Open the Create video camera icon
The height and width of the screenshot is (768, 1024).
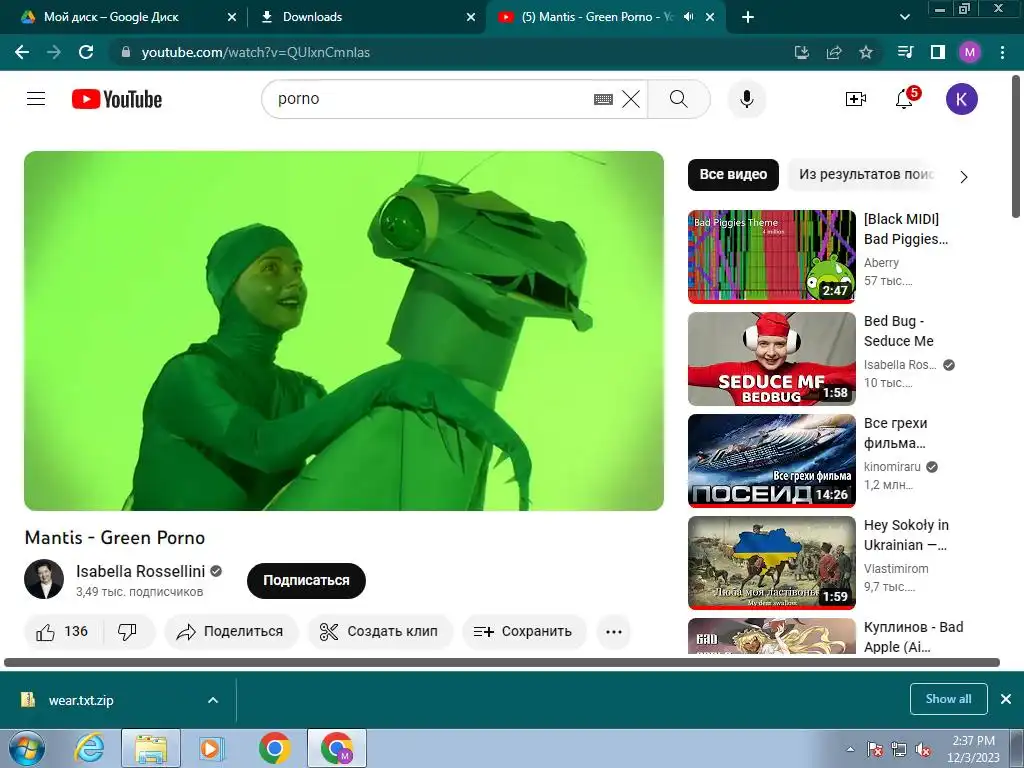[x=856, y=99]
